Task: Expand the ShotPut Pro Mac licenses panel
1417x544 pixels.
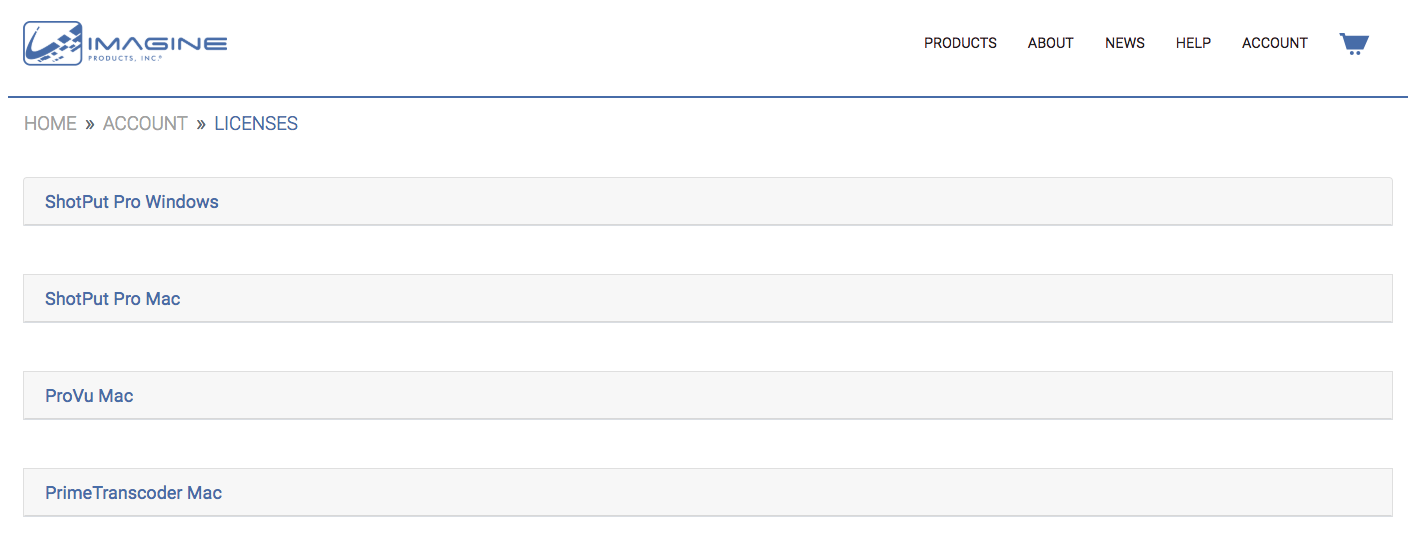Action: 708,299
